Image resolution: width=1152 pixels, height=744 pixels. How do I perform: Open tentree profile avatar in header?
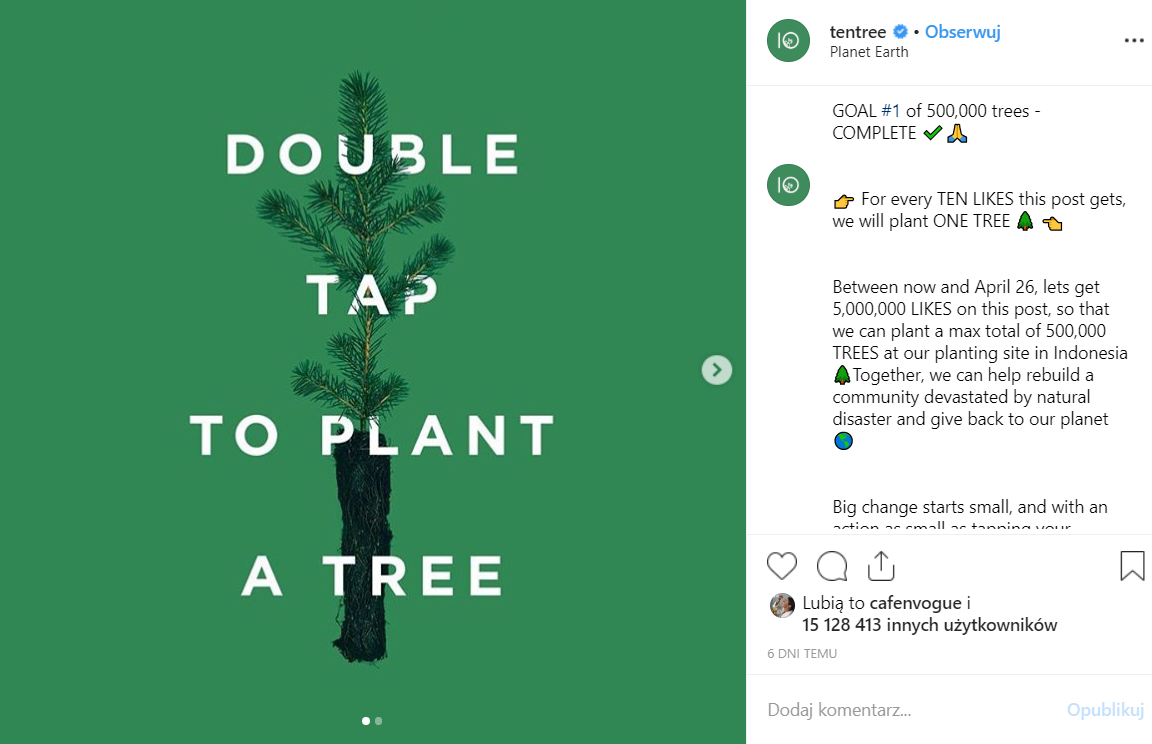(788, 41)
